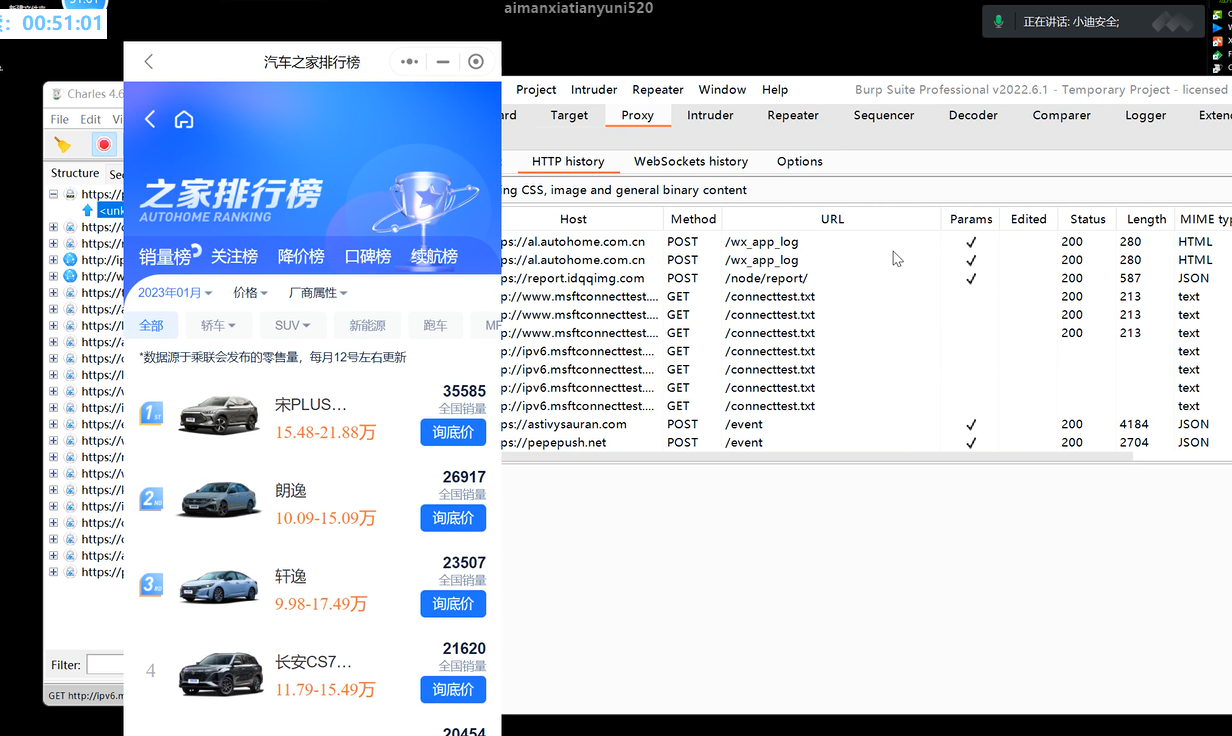Viewport: 1232px width, 736px height.
Task: Open the Intruder menu in Burp menu bar
Action: pos(594,90)
